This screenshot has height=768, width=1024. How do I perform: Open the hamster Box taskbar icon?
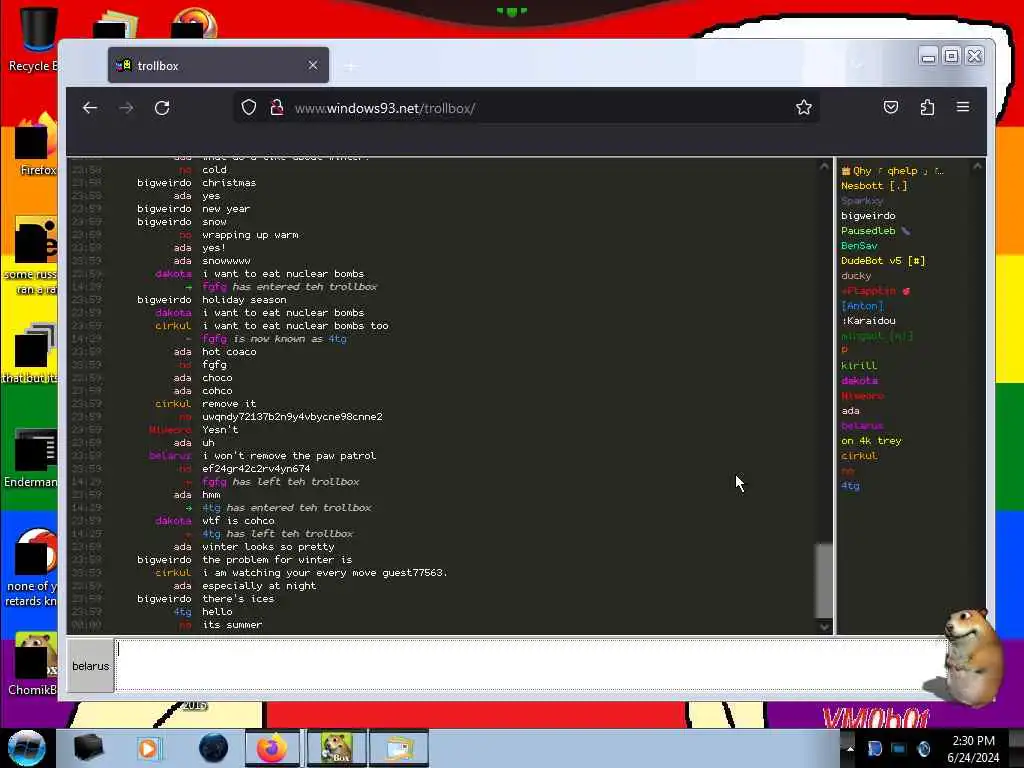click(335, 748)
